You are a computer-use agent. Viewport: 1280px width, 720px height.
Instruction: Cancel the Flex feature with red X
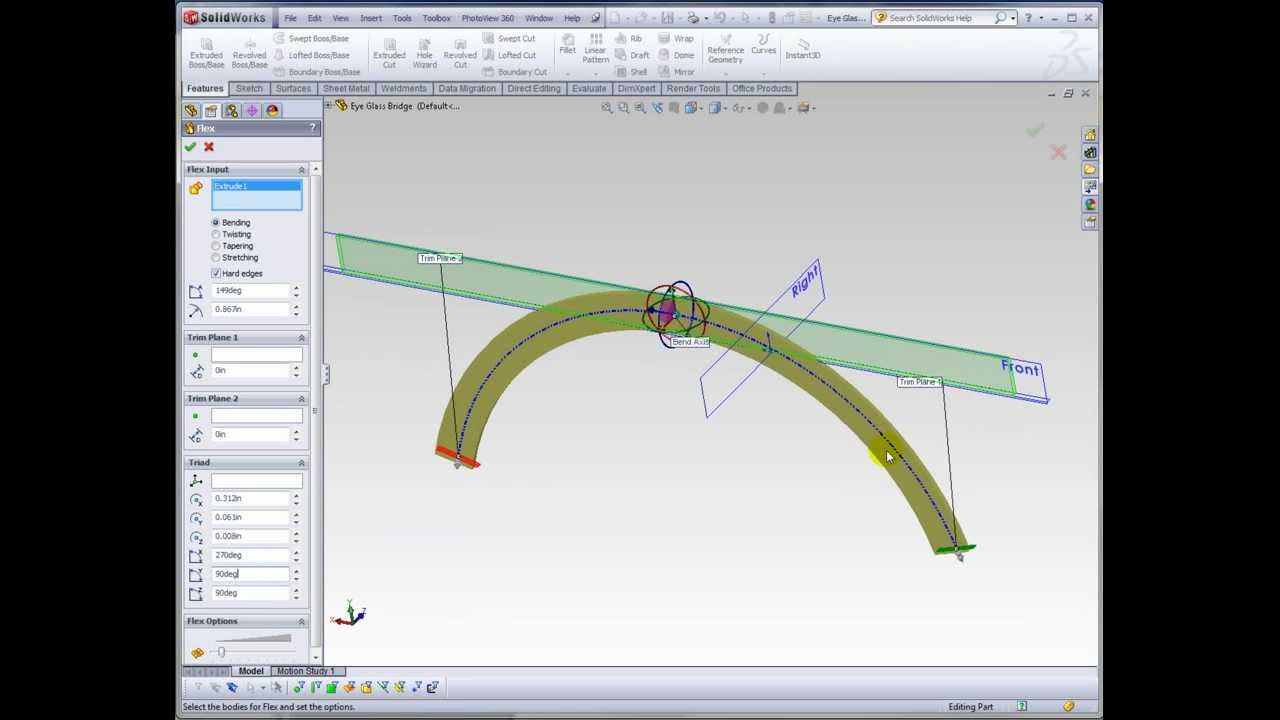[x=209, y=147]
